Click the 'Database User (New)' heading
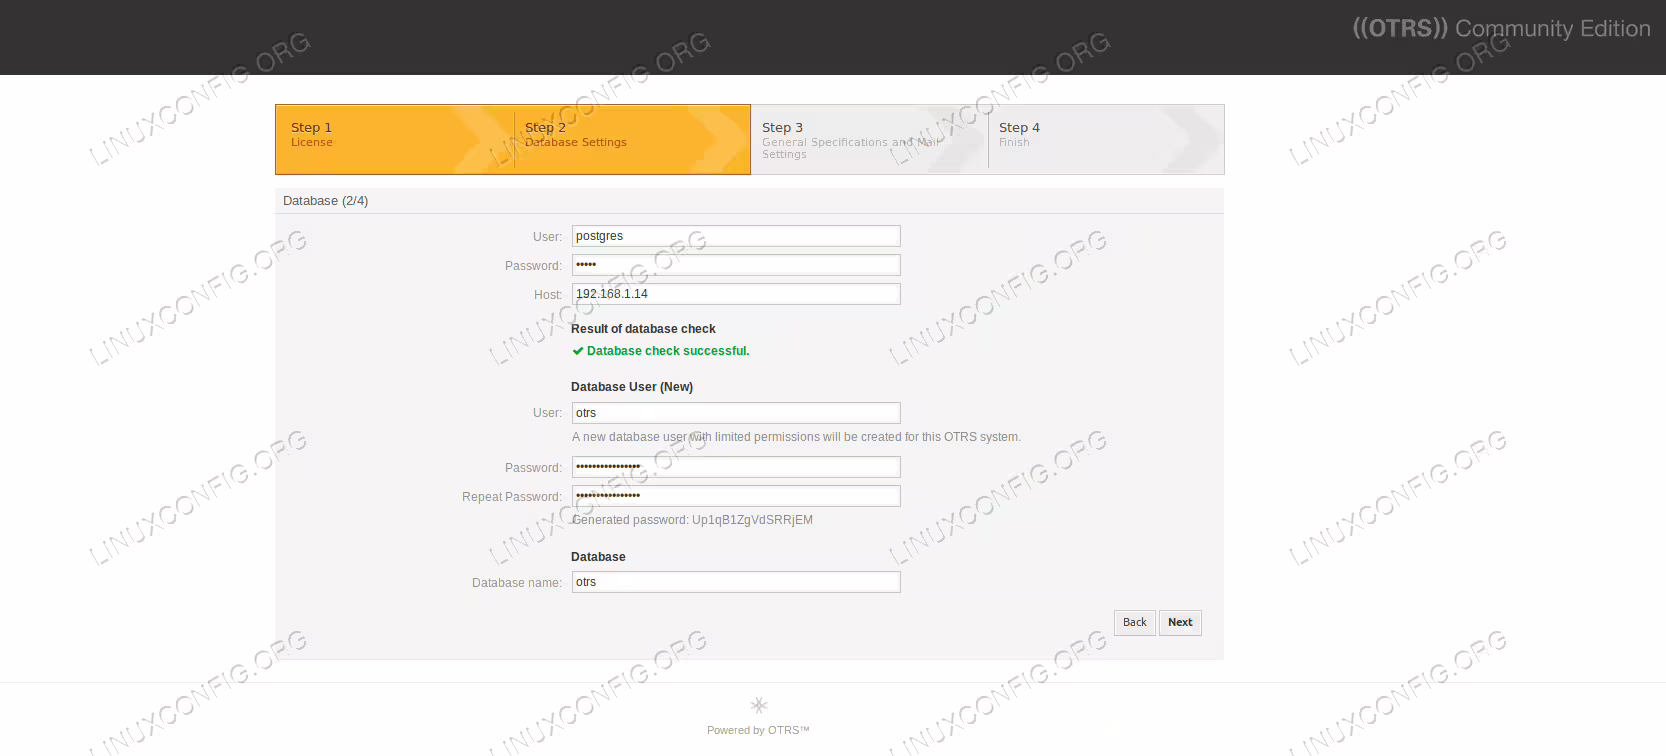 pos(632,387)
